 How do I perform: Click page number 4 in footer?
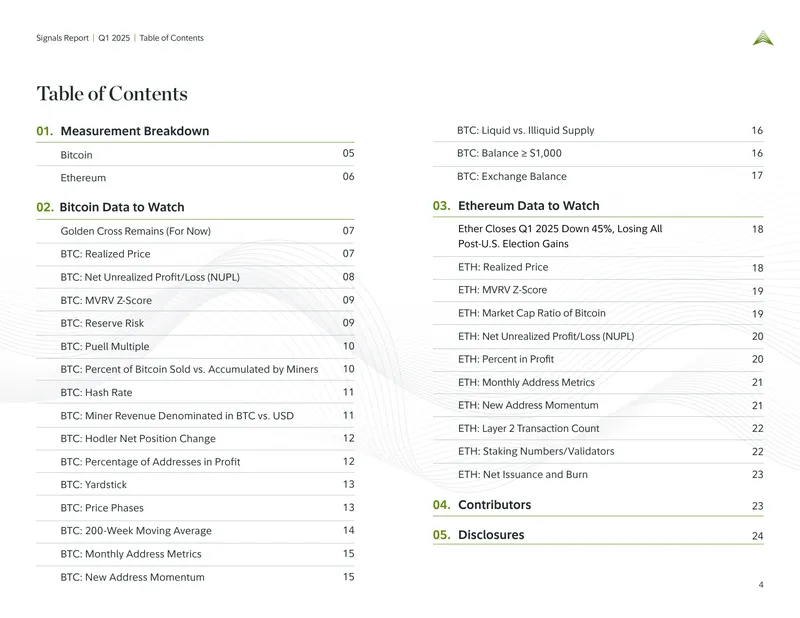[x=761, y=585]
